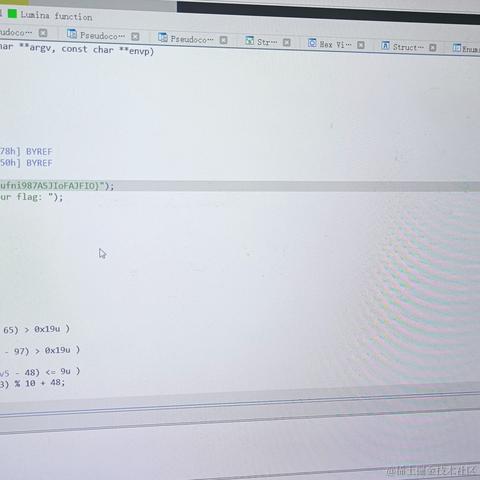Close the Hex View tab
The width and height of the screenshot is (480, 480).
click(x=361, y=45)
